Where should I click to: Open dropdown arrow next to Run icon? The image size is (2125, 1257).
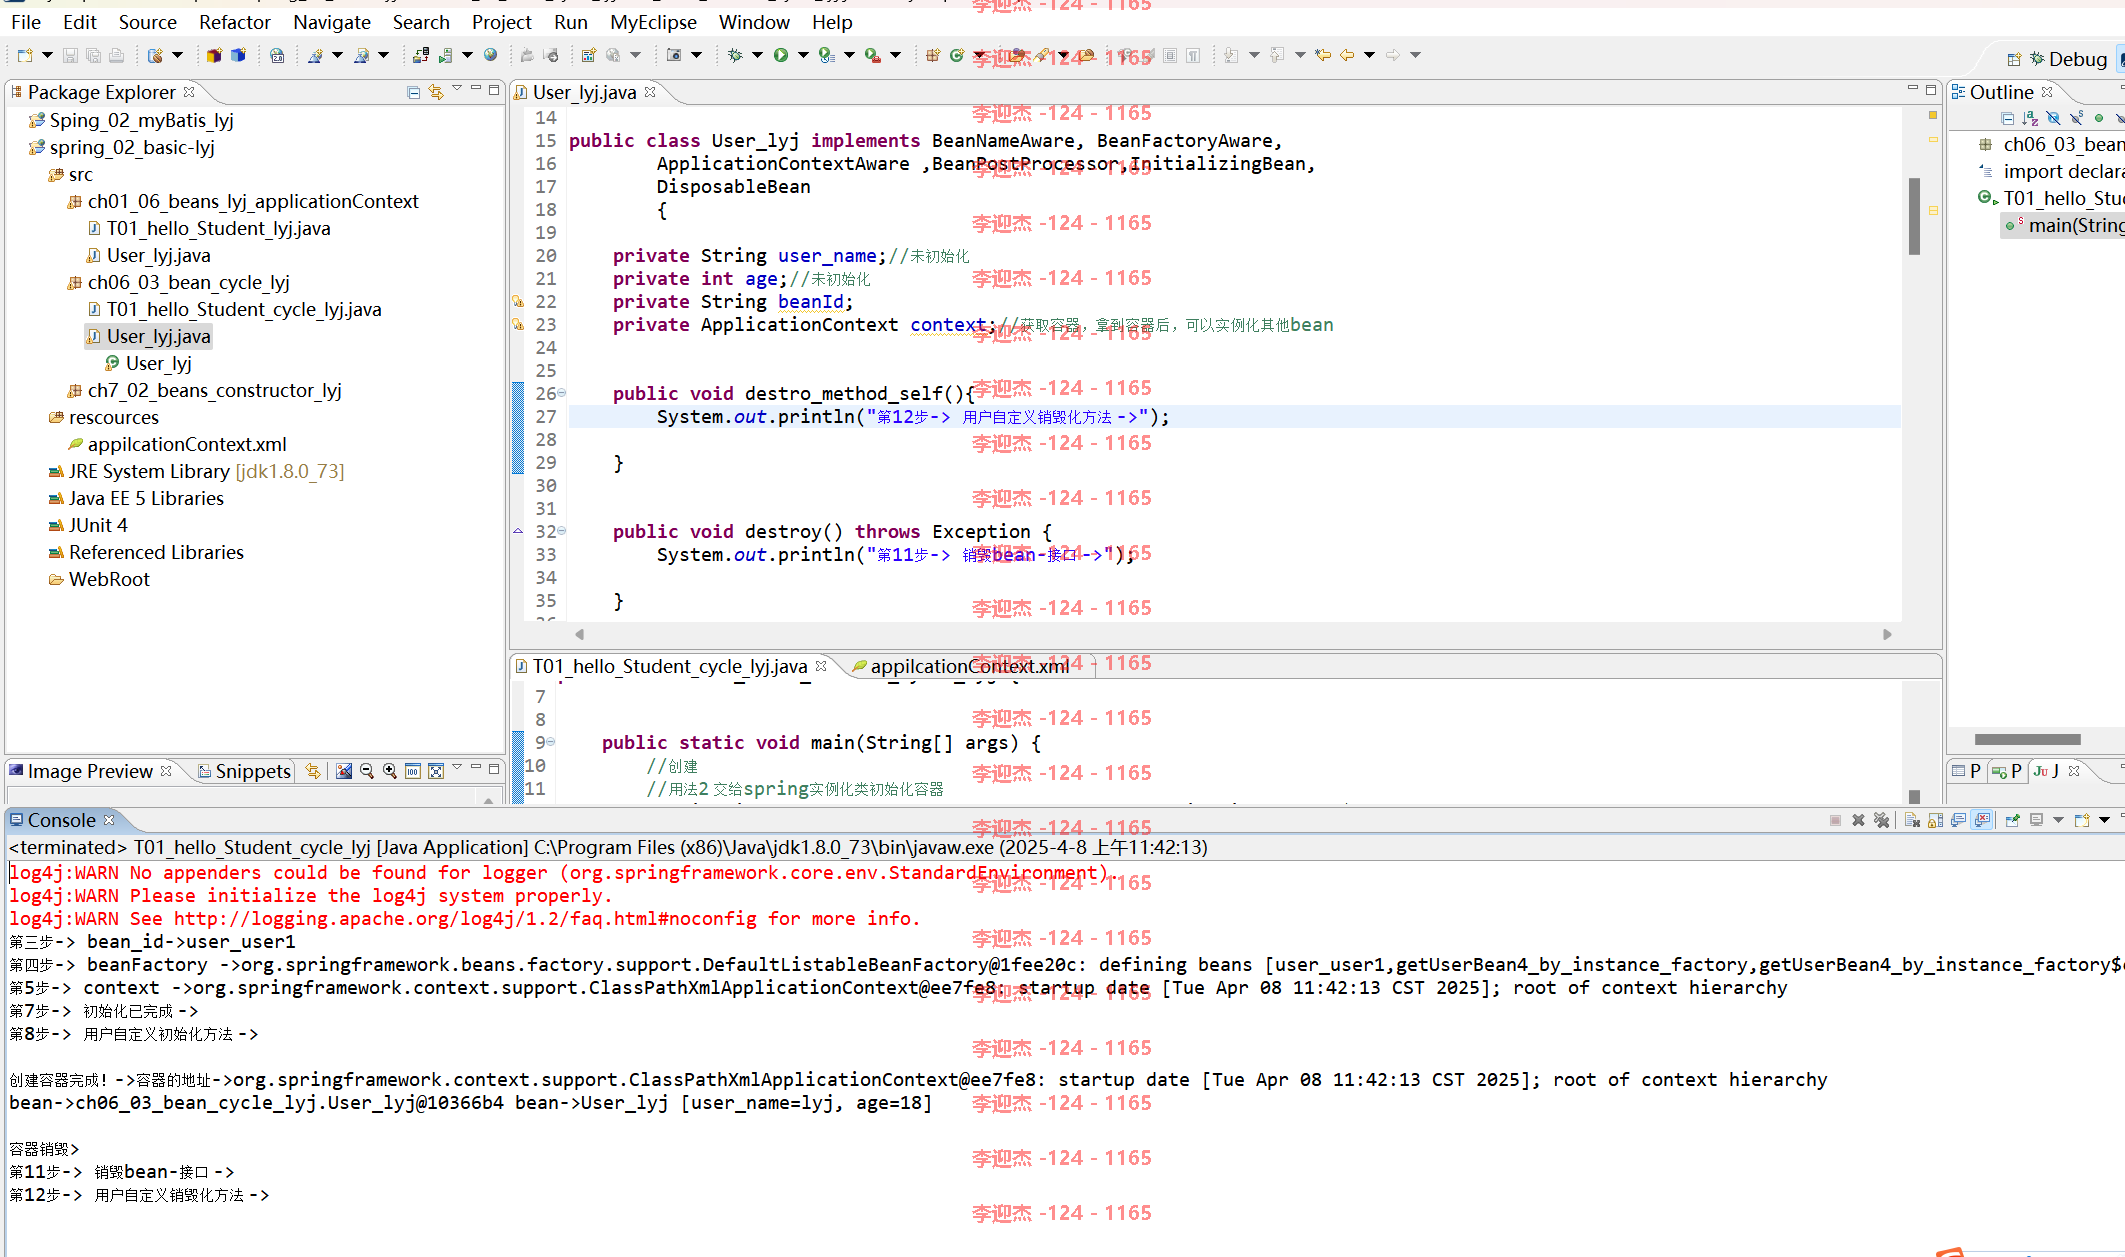[x=803, y=56]
